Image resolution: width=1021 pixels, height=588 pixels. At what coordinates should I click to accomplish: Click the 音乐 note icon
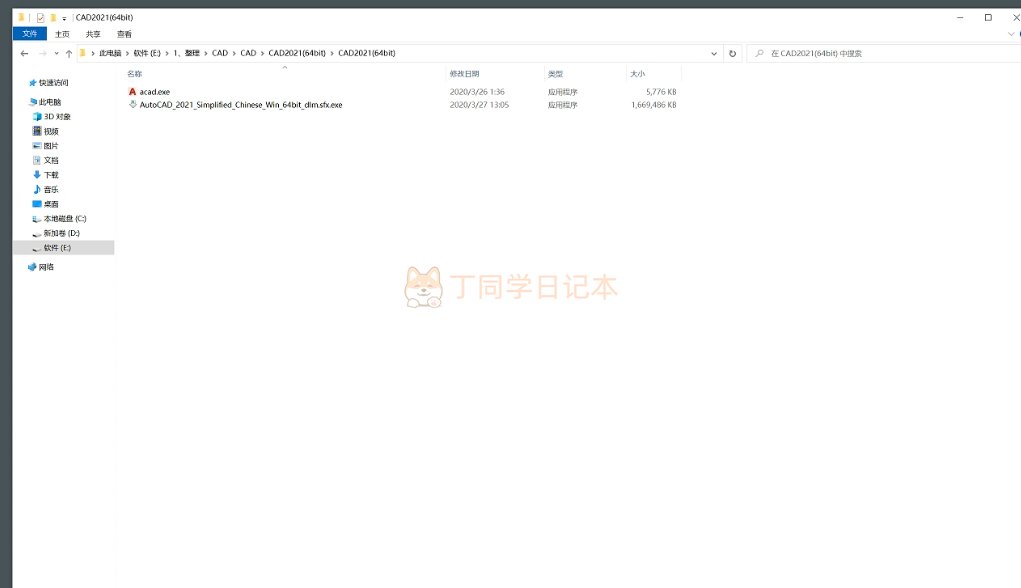[x=37, y=189]
